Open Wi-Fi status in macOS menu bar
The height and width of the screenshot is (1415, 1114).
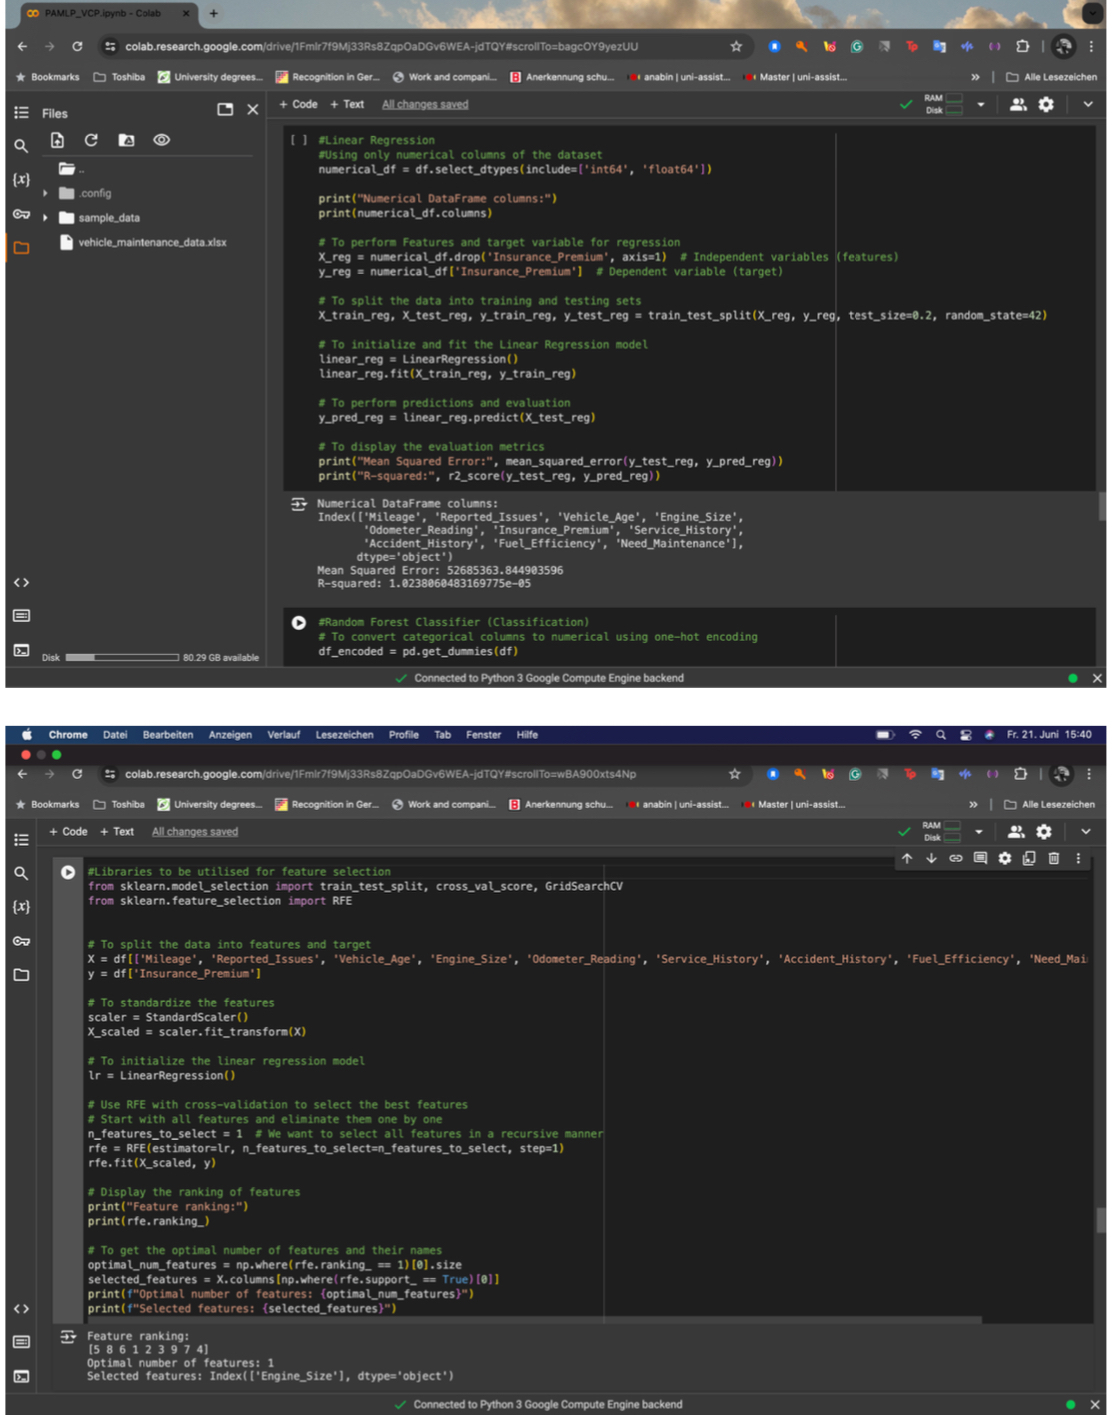click(915, 735)
